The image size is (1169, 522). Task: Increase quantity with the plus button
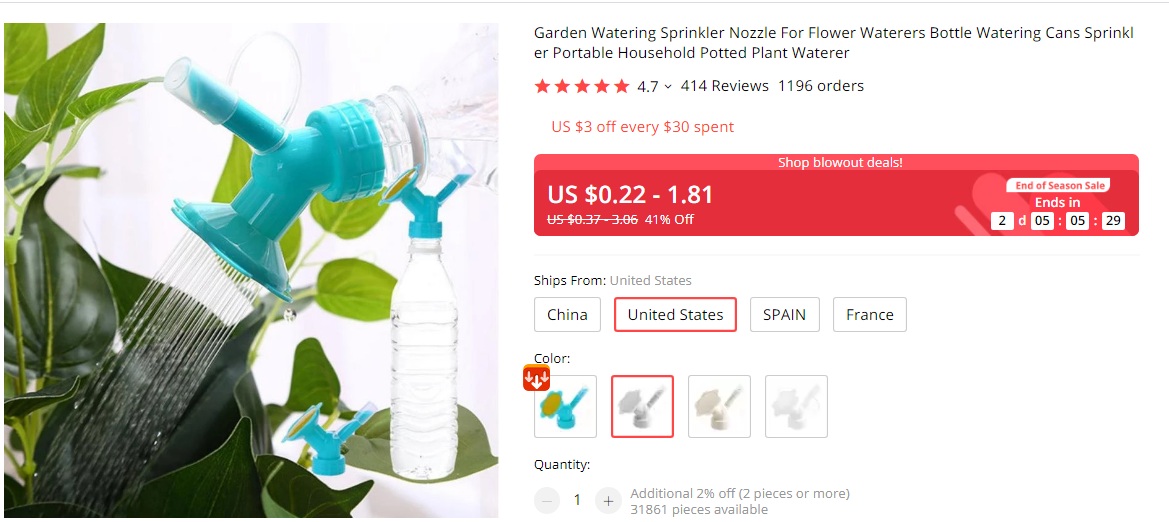(608, 501)
